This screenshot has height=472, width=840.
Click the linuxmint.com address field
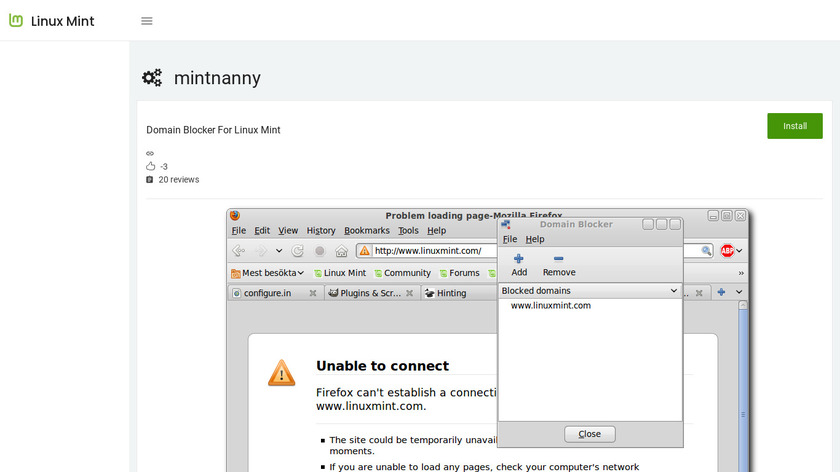[426, 251]
